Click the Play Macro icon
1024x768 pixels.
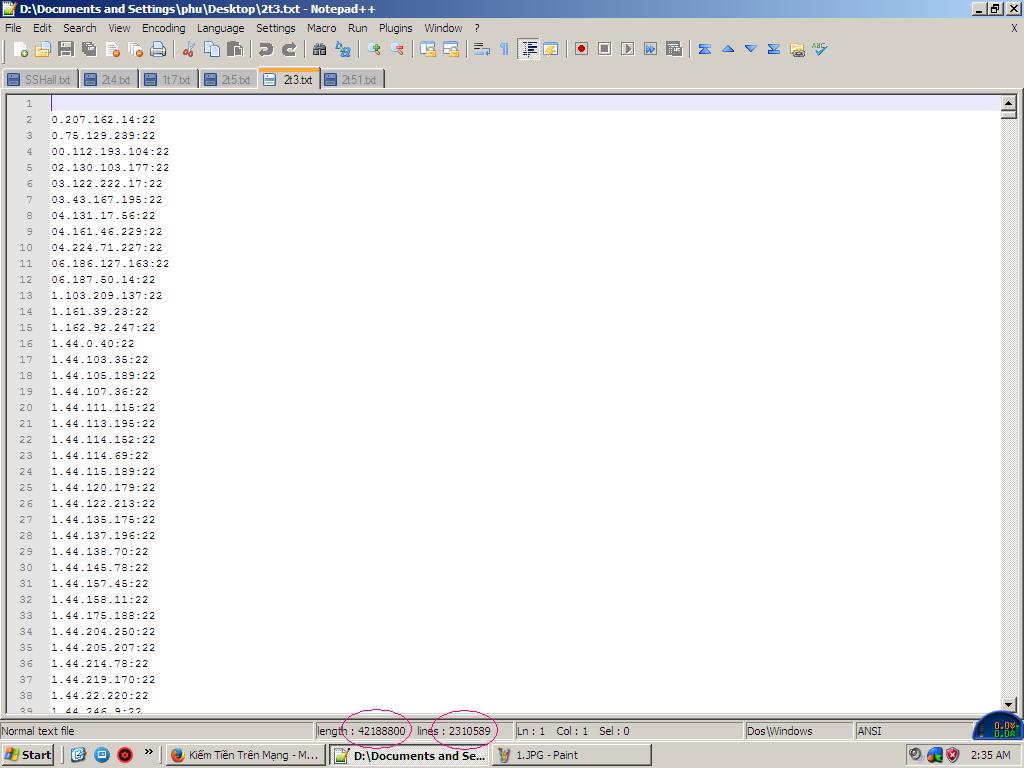pos(627,49)
